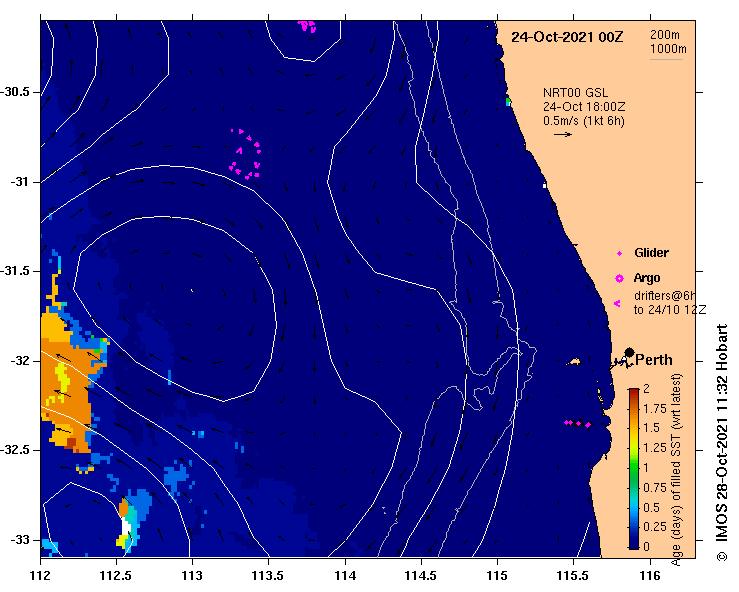This screenshot has height=592, width=739.
Task: Click the 'to 24/10 12Z' legend text
Action: click(x=670, y=310)
